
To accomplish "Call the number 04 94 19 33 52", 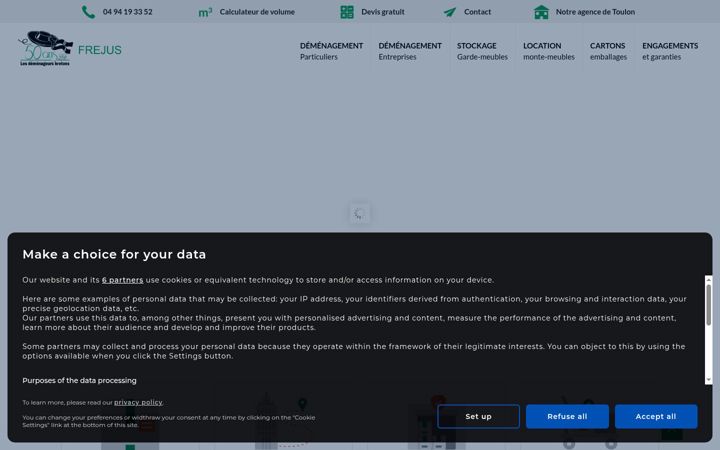I will tap(128, 12).
